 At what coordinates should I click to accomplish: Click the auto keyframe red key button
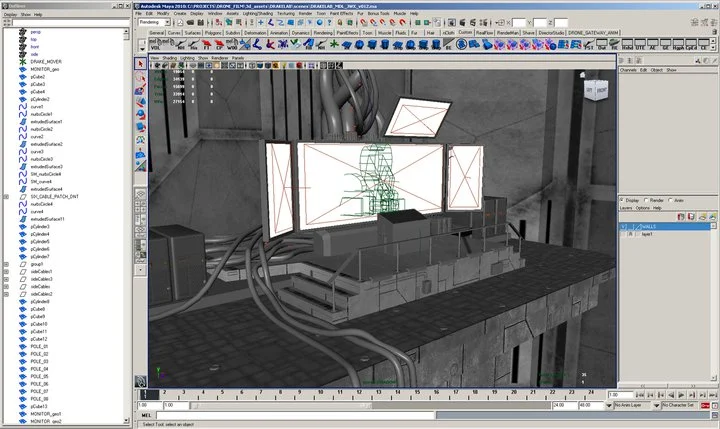tap(704, 406)
